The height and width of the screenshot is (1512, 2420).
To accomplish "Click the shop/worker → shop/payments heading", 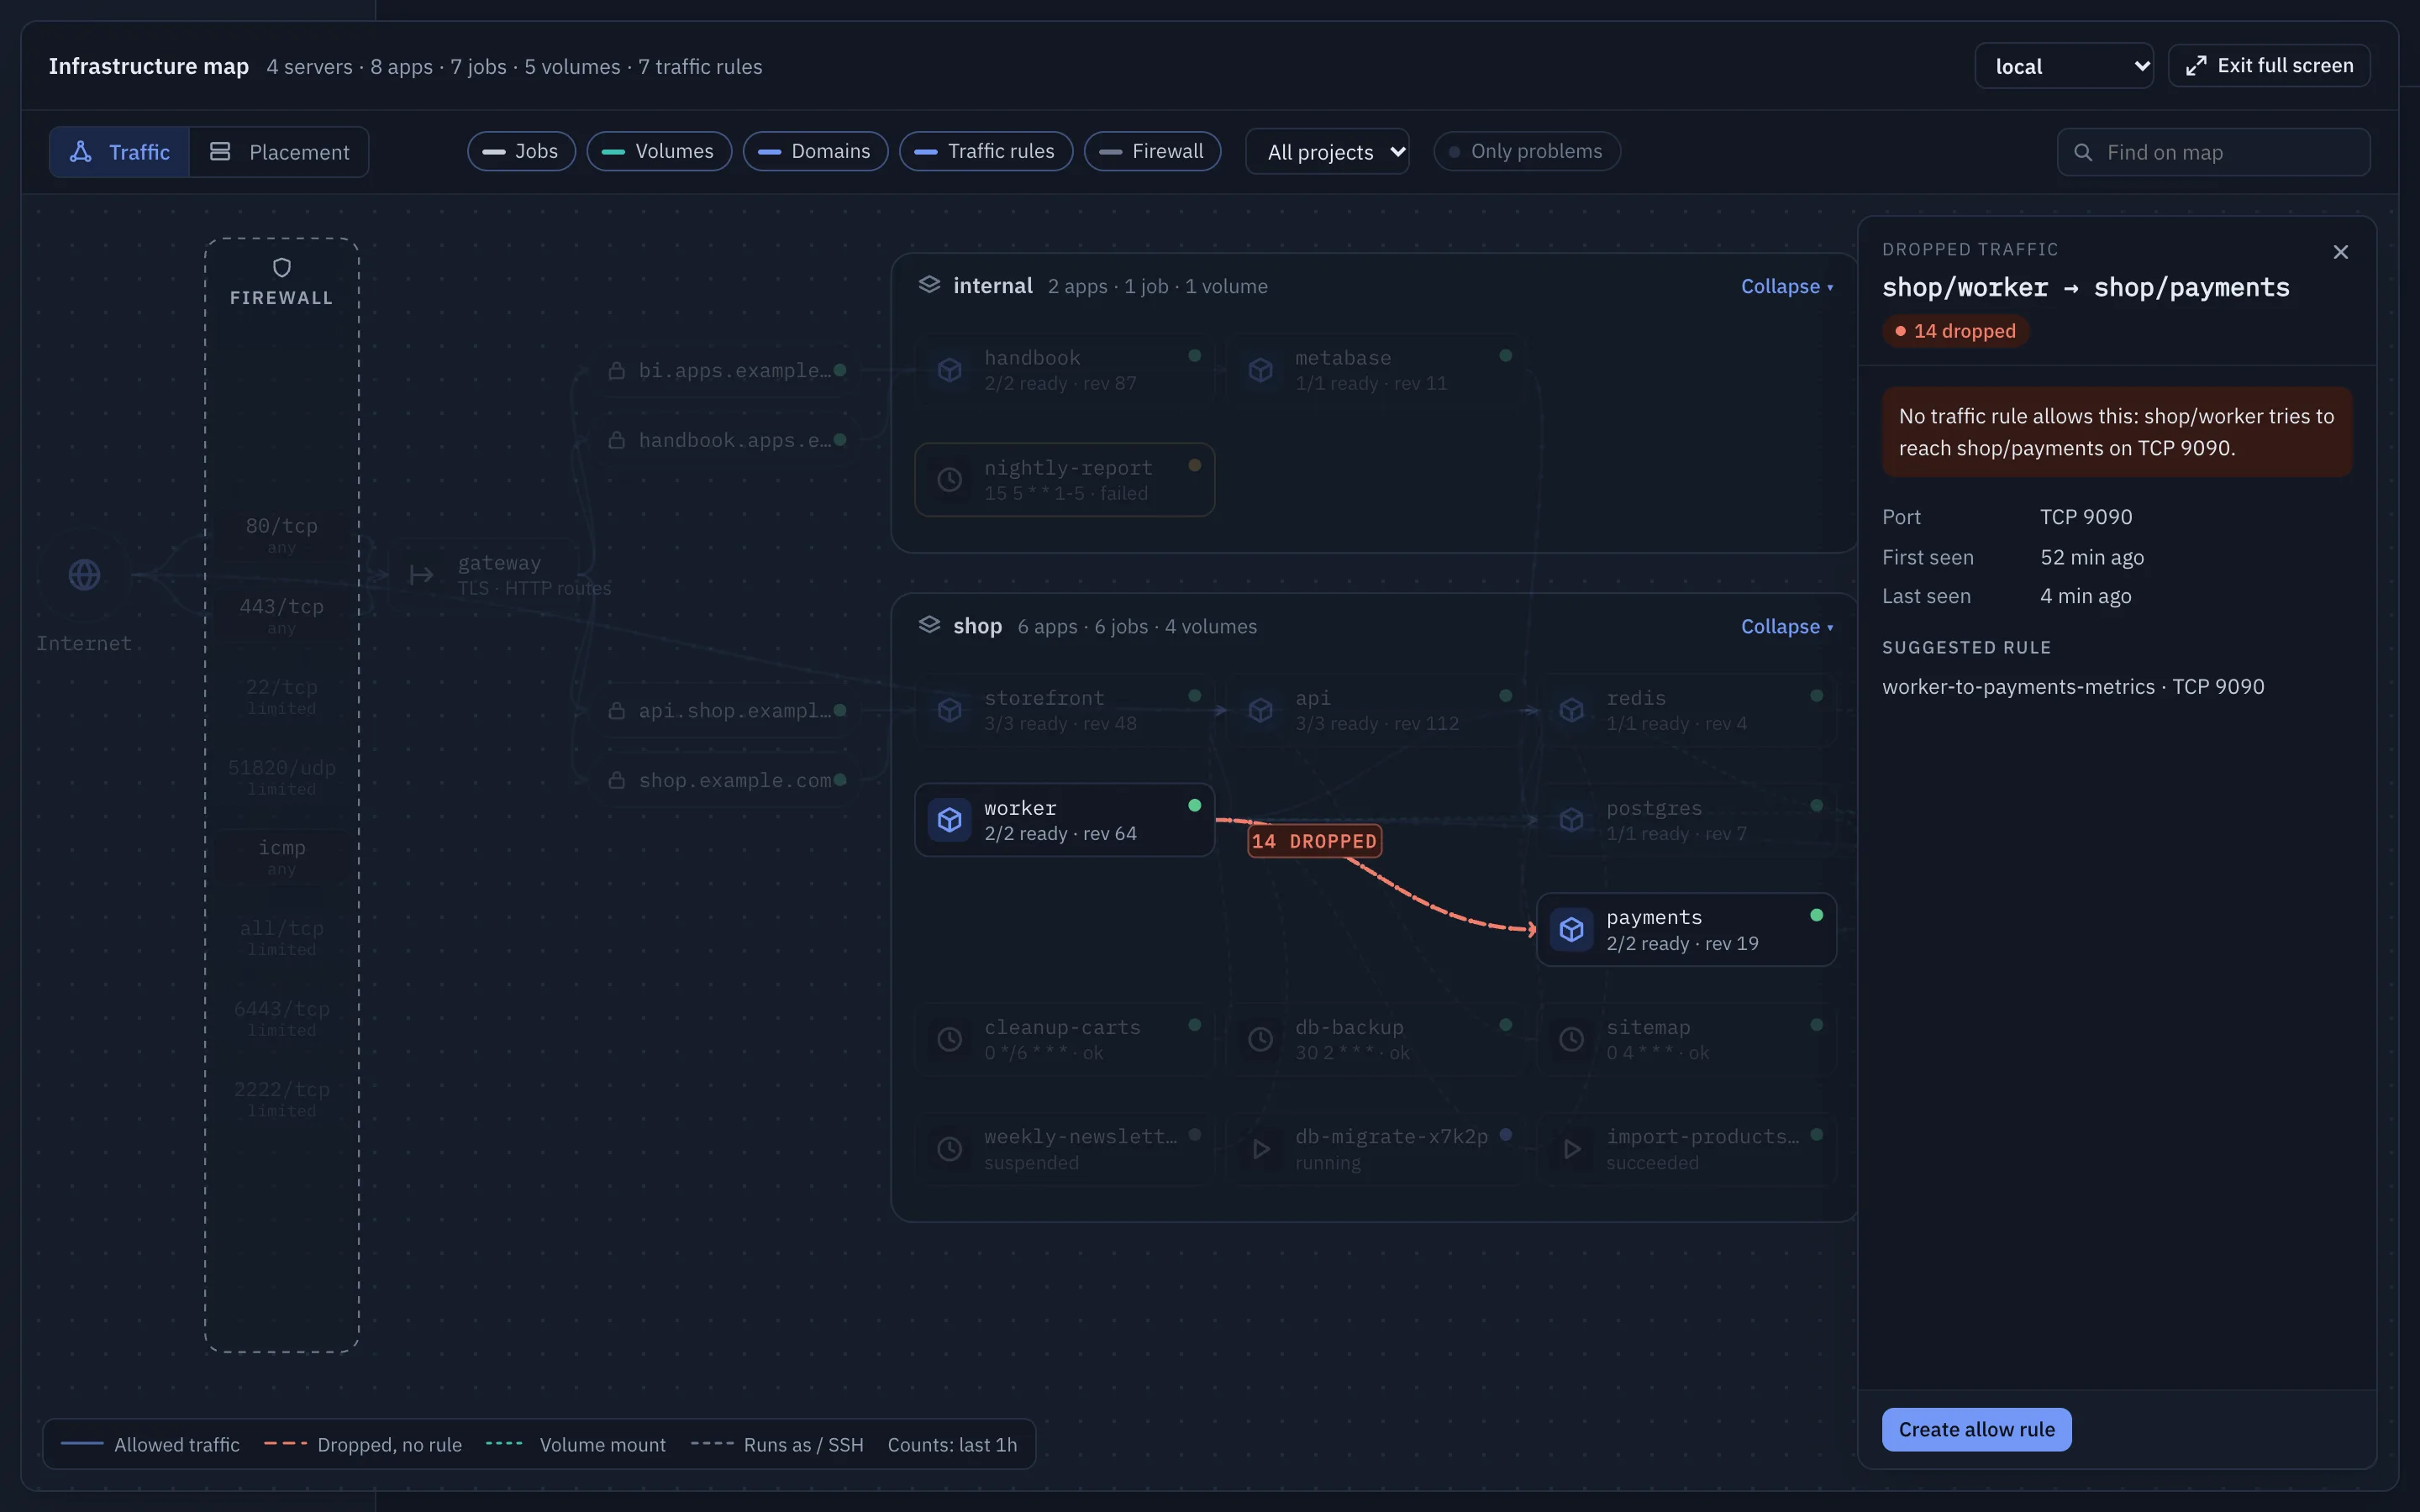I will point(2085,288).
